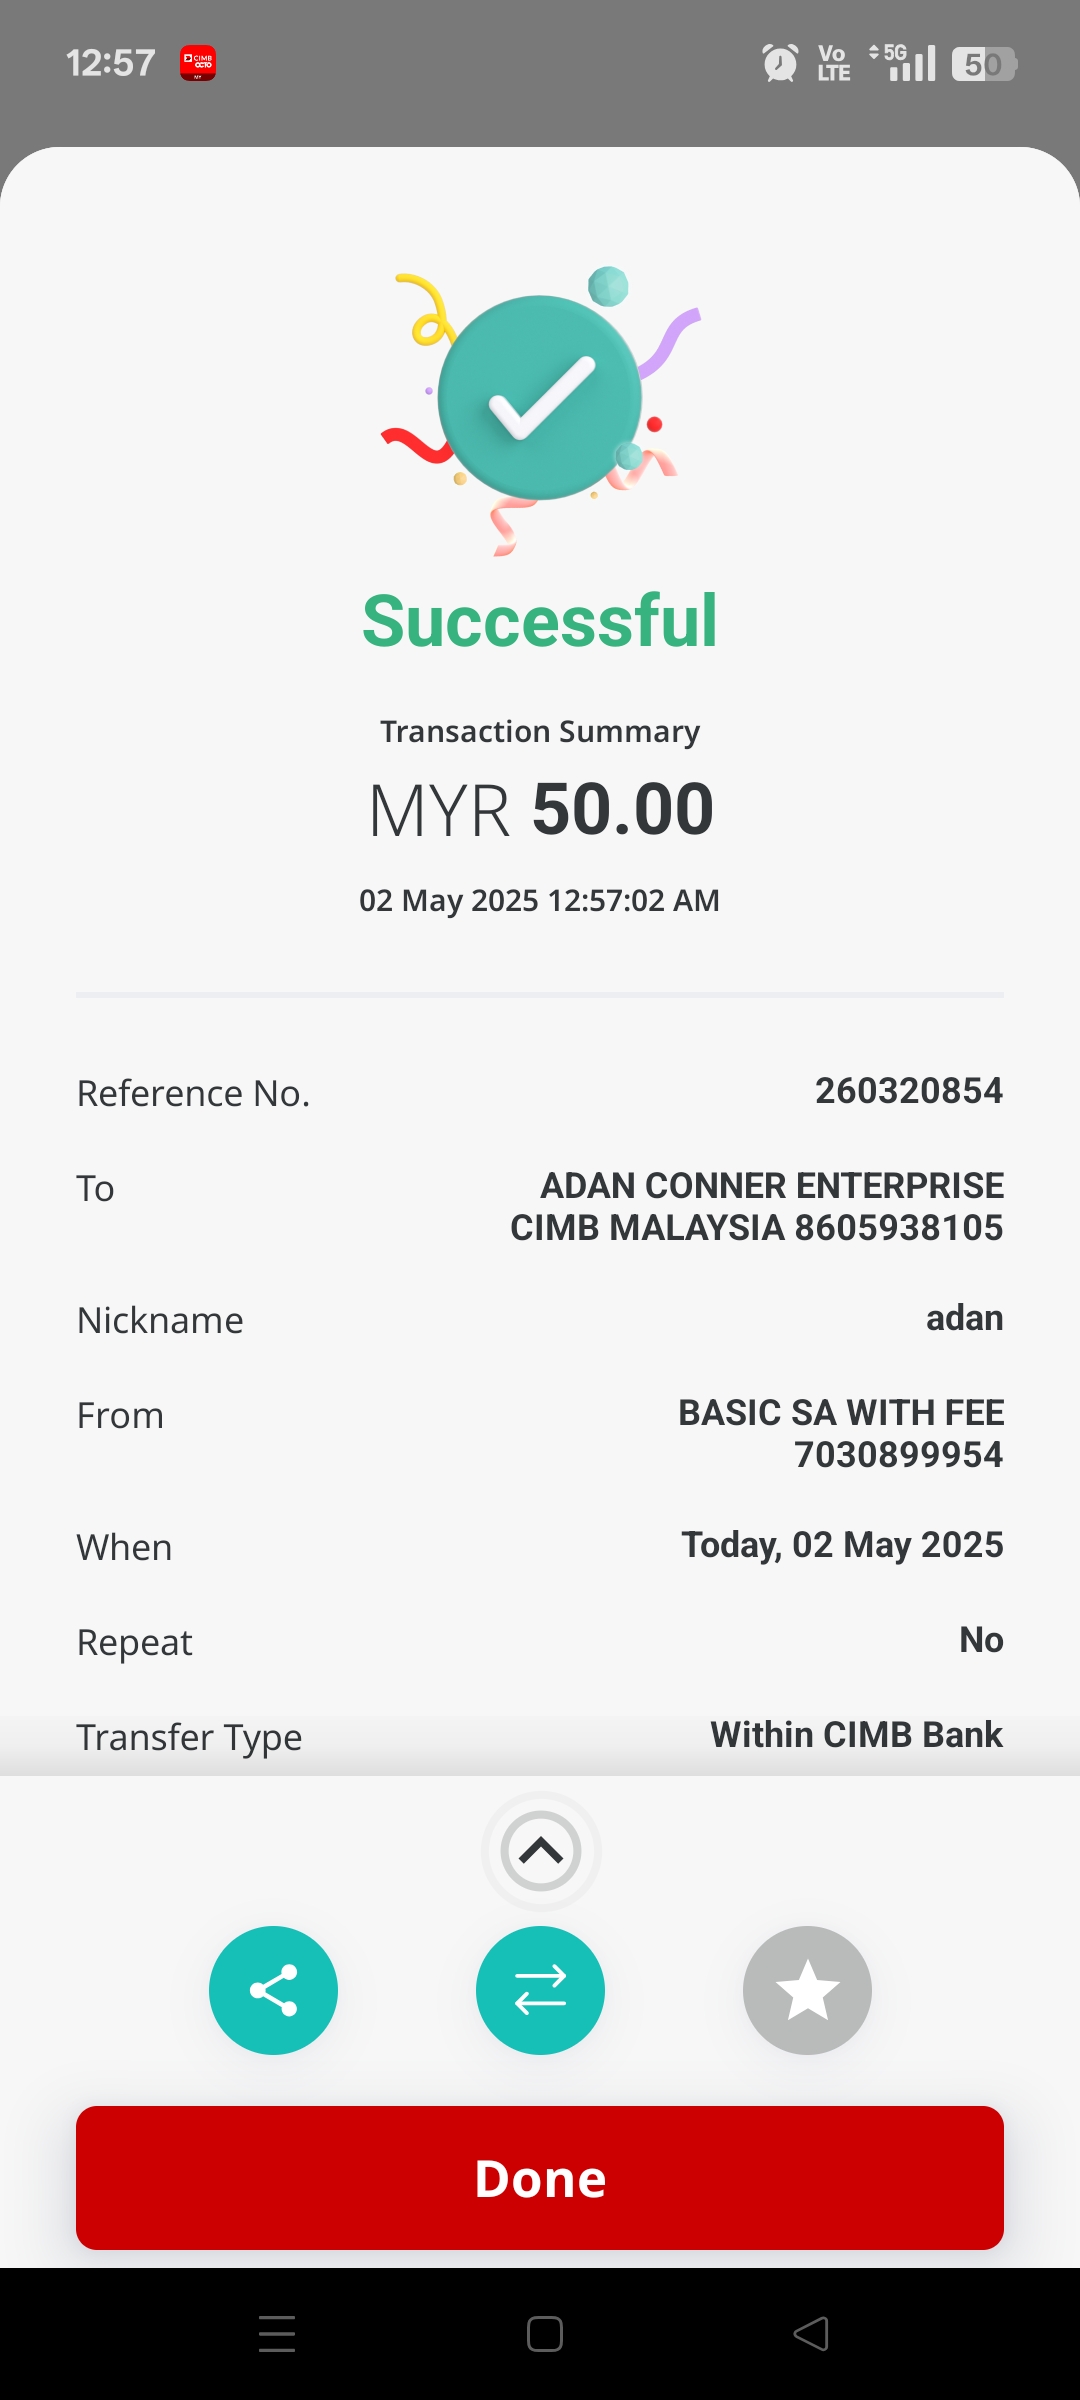Tap the 5G signal strength icon

[x=903, y=63]
